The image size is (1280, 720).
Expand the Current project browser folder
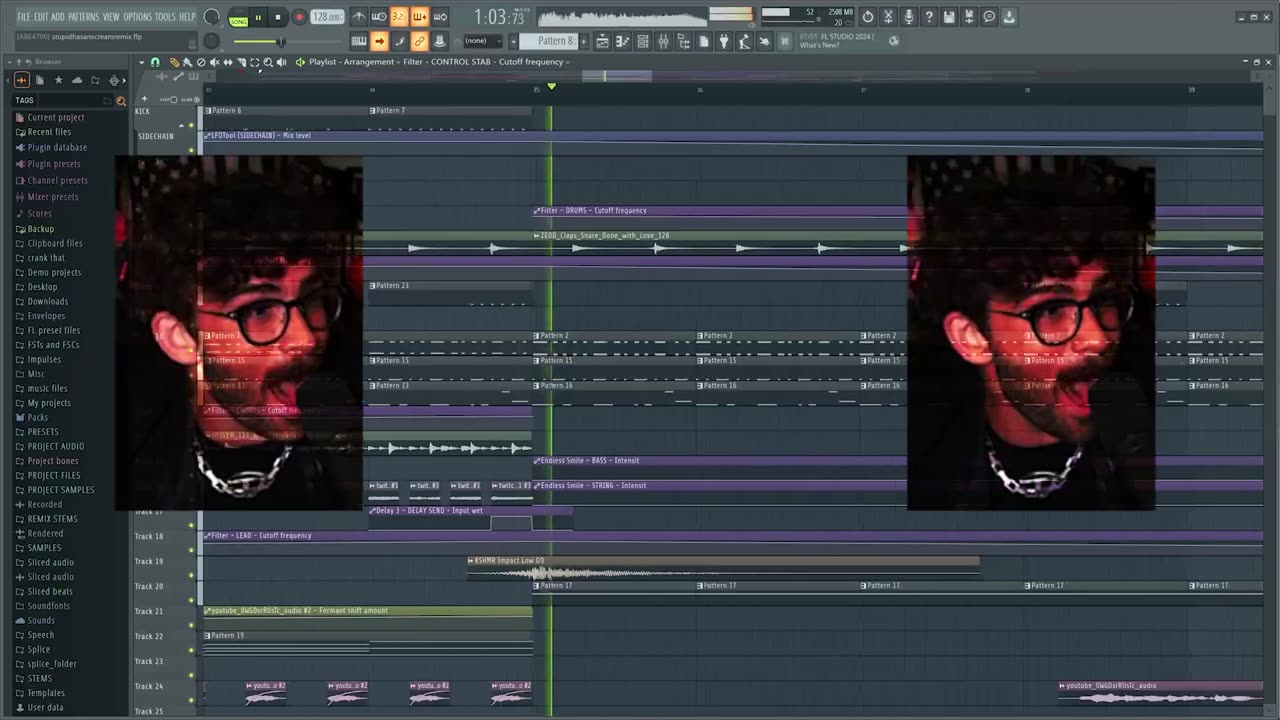click(x=55, y=117)
